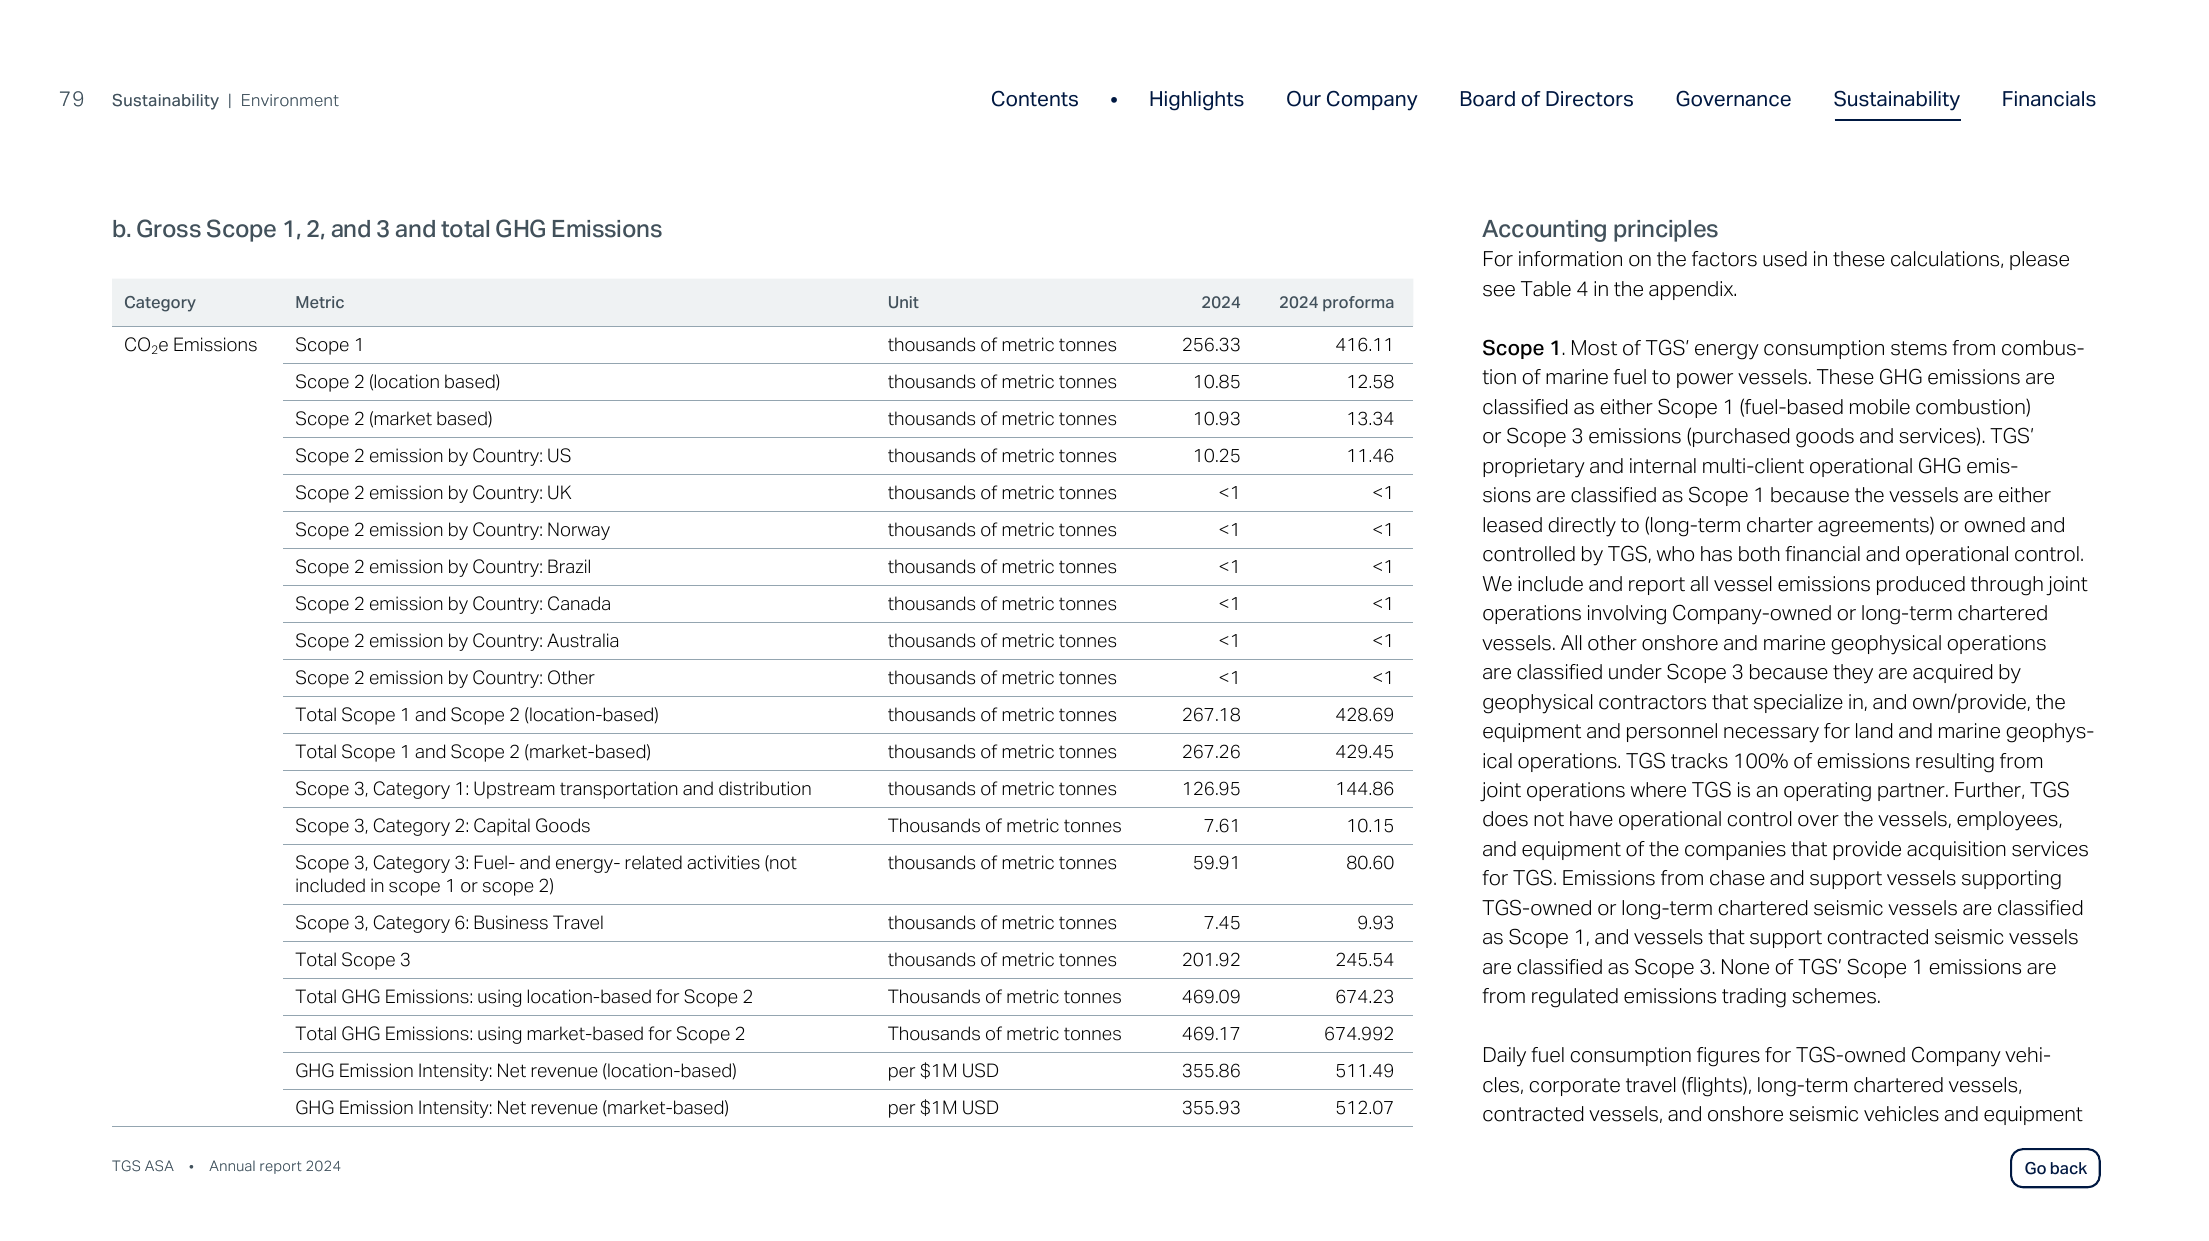2209x1241 pixels.
Task: Click the value 469.09
Action: pyautogui.click(x=1211, y=997)
